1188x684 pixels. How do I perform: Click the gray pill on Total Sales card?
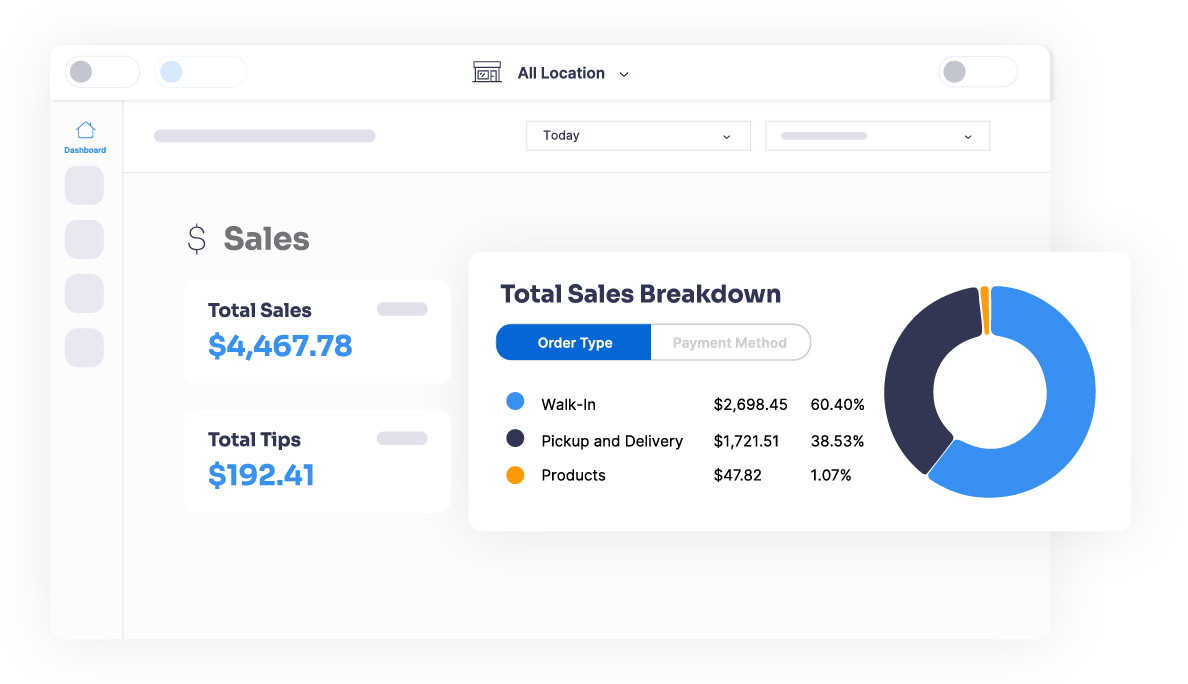pyautogui.click(x=402, y=310)
